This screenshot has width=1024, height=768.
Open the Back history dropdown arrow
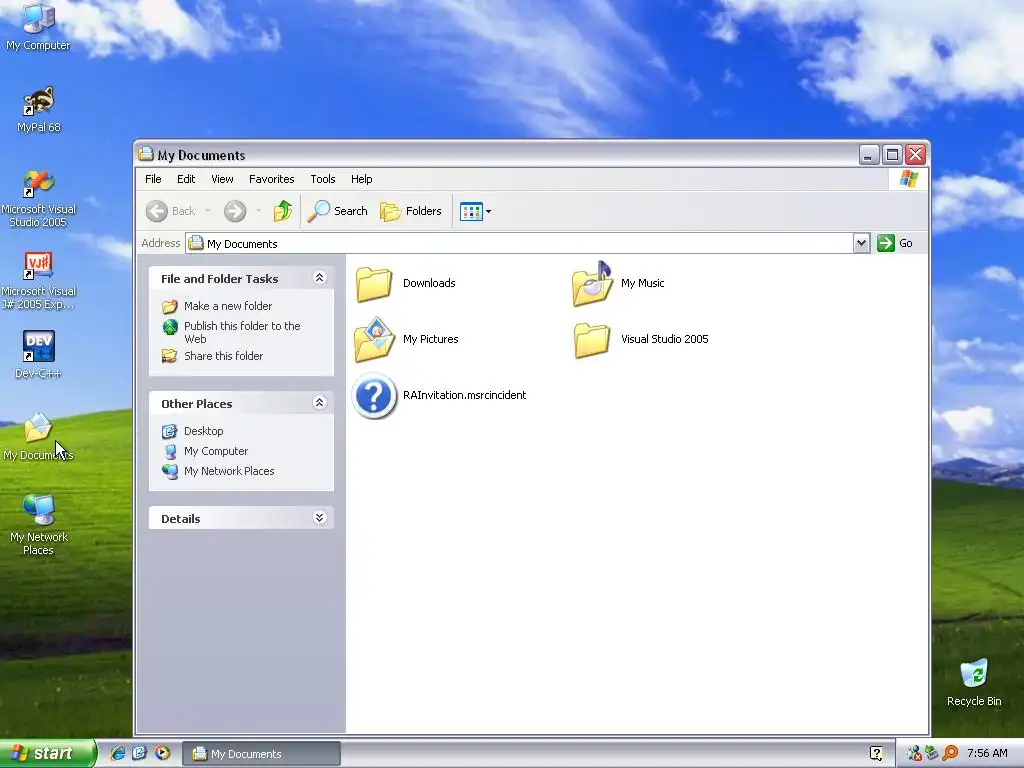point(208,211)
